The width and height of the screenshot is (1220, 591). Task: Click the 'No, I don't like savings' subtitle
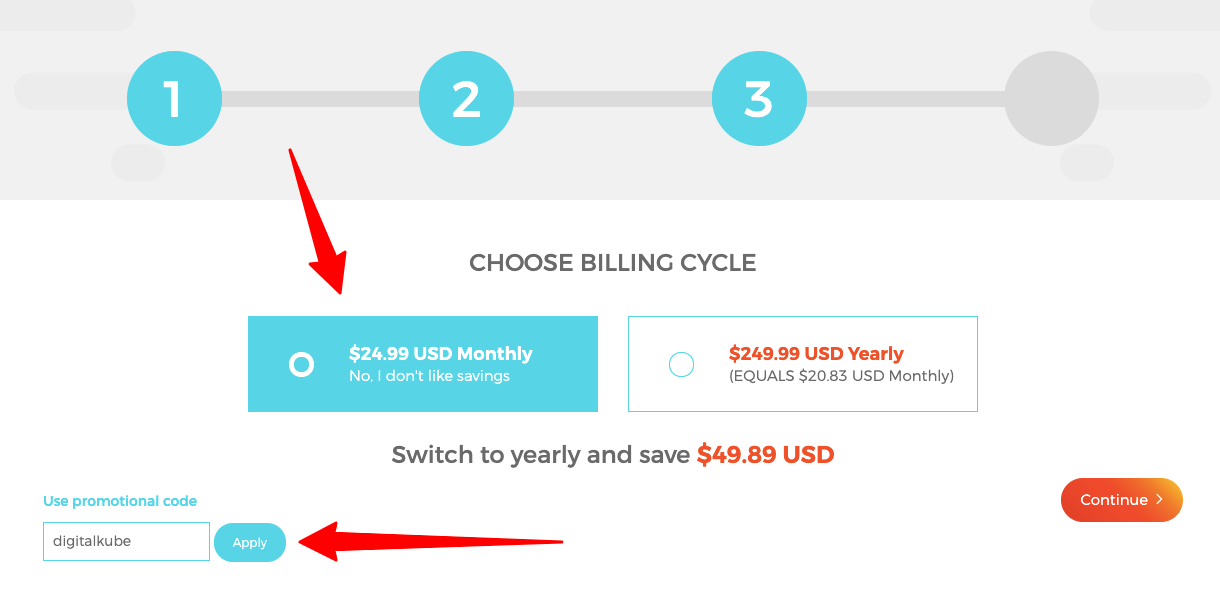[x=429, y=376]
